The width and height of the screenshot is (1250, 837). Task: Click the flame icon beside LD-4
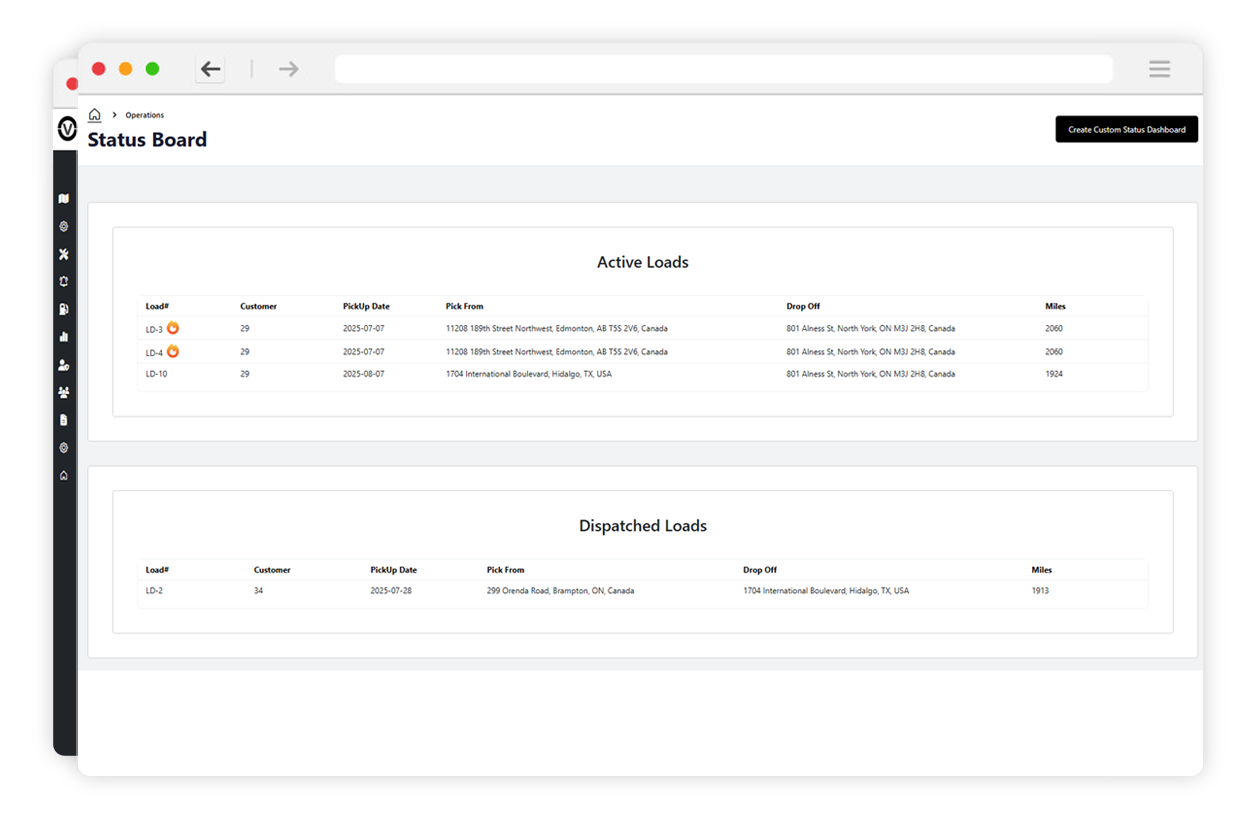pyautogui.click(x=174, y=351)
